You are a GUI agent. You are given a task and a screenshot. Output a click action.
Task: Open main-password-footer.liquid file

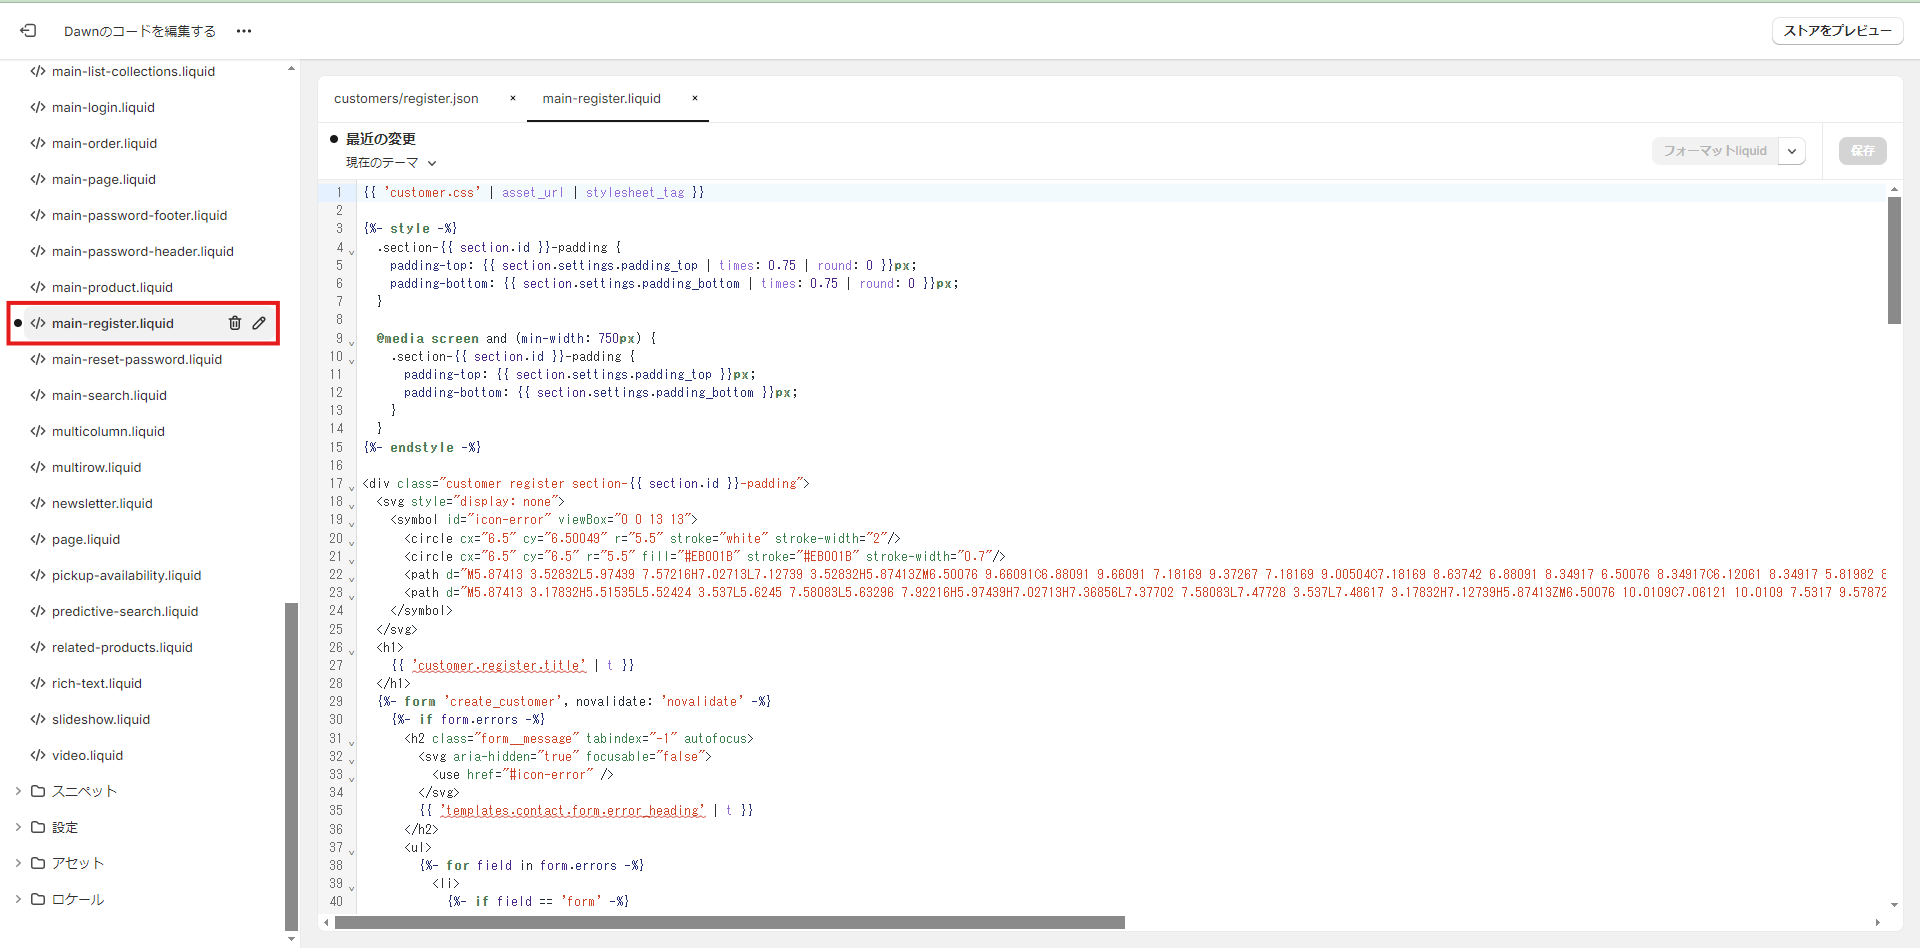click(139, 215)
